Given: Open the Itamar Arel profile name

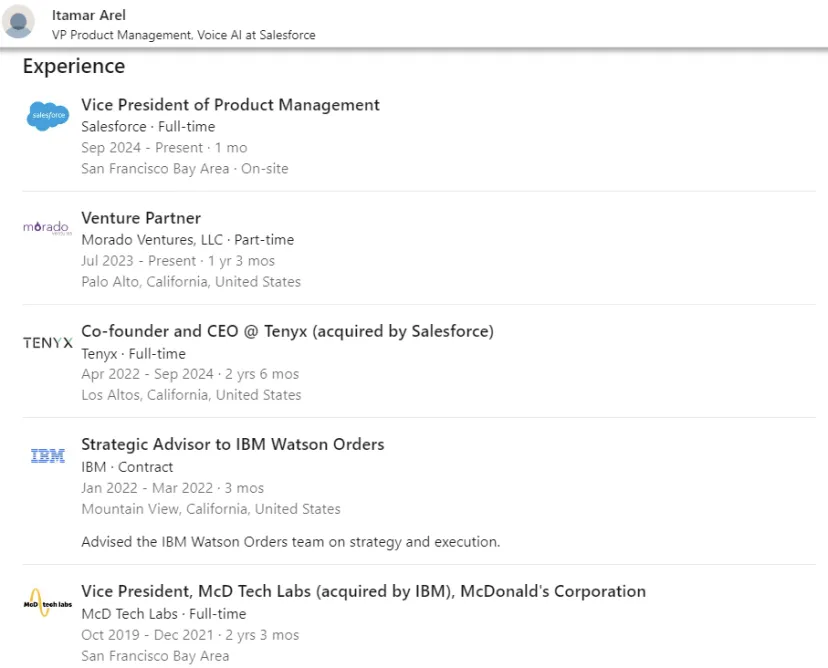Looking at the screenshot, I should (89, 15).
